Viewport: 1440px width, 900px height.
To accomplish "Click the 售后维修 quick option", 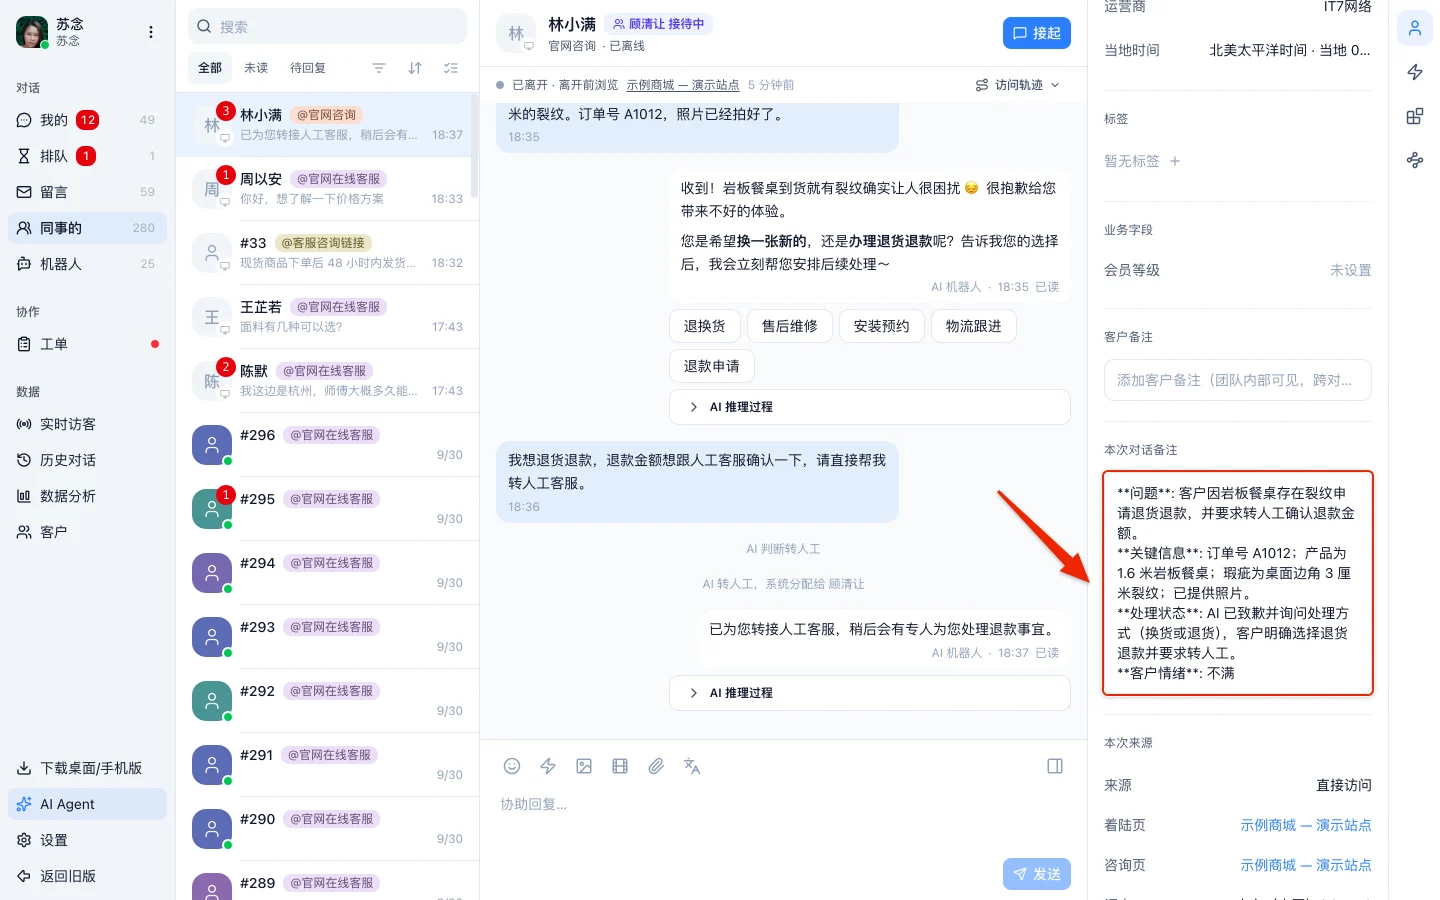I will click(790, 326).
